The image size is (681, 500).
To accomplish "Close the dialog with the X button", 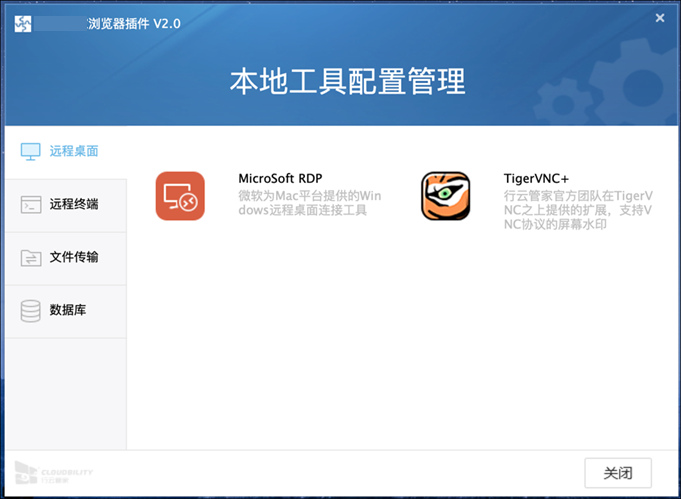I will (x=660, y=18).
